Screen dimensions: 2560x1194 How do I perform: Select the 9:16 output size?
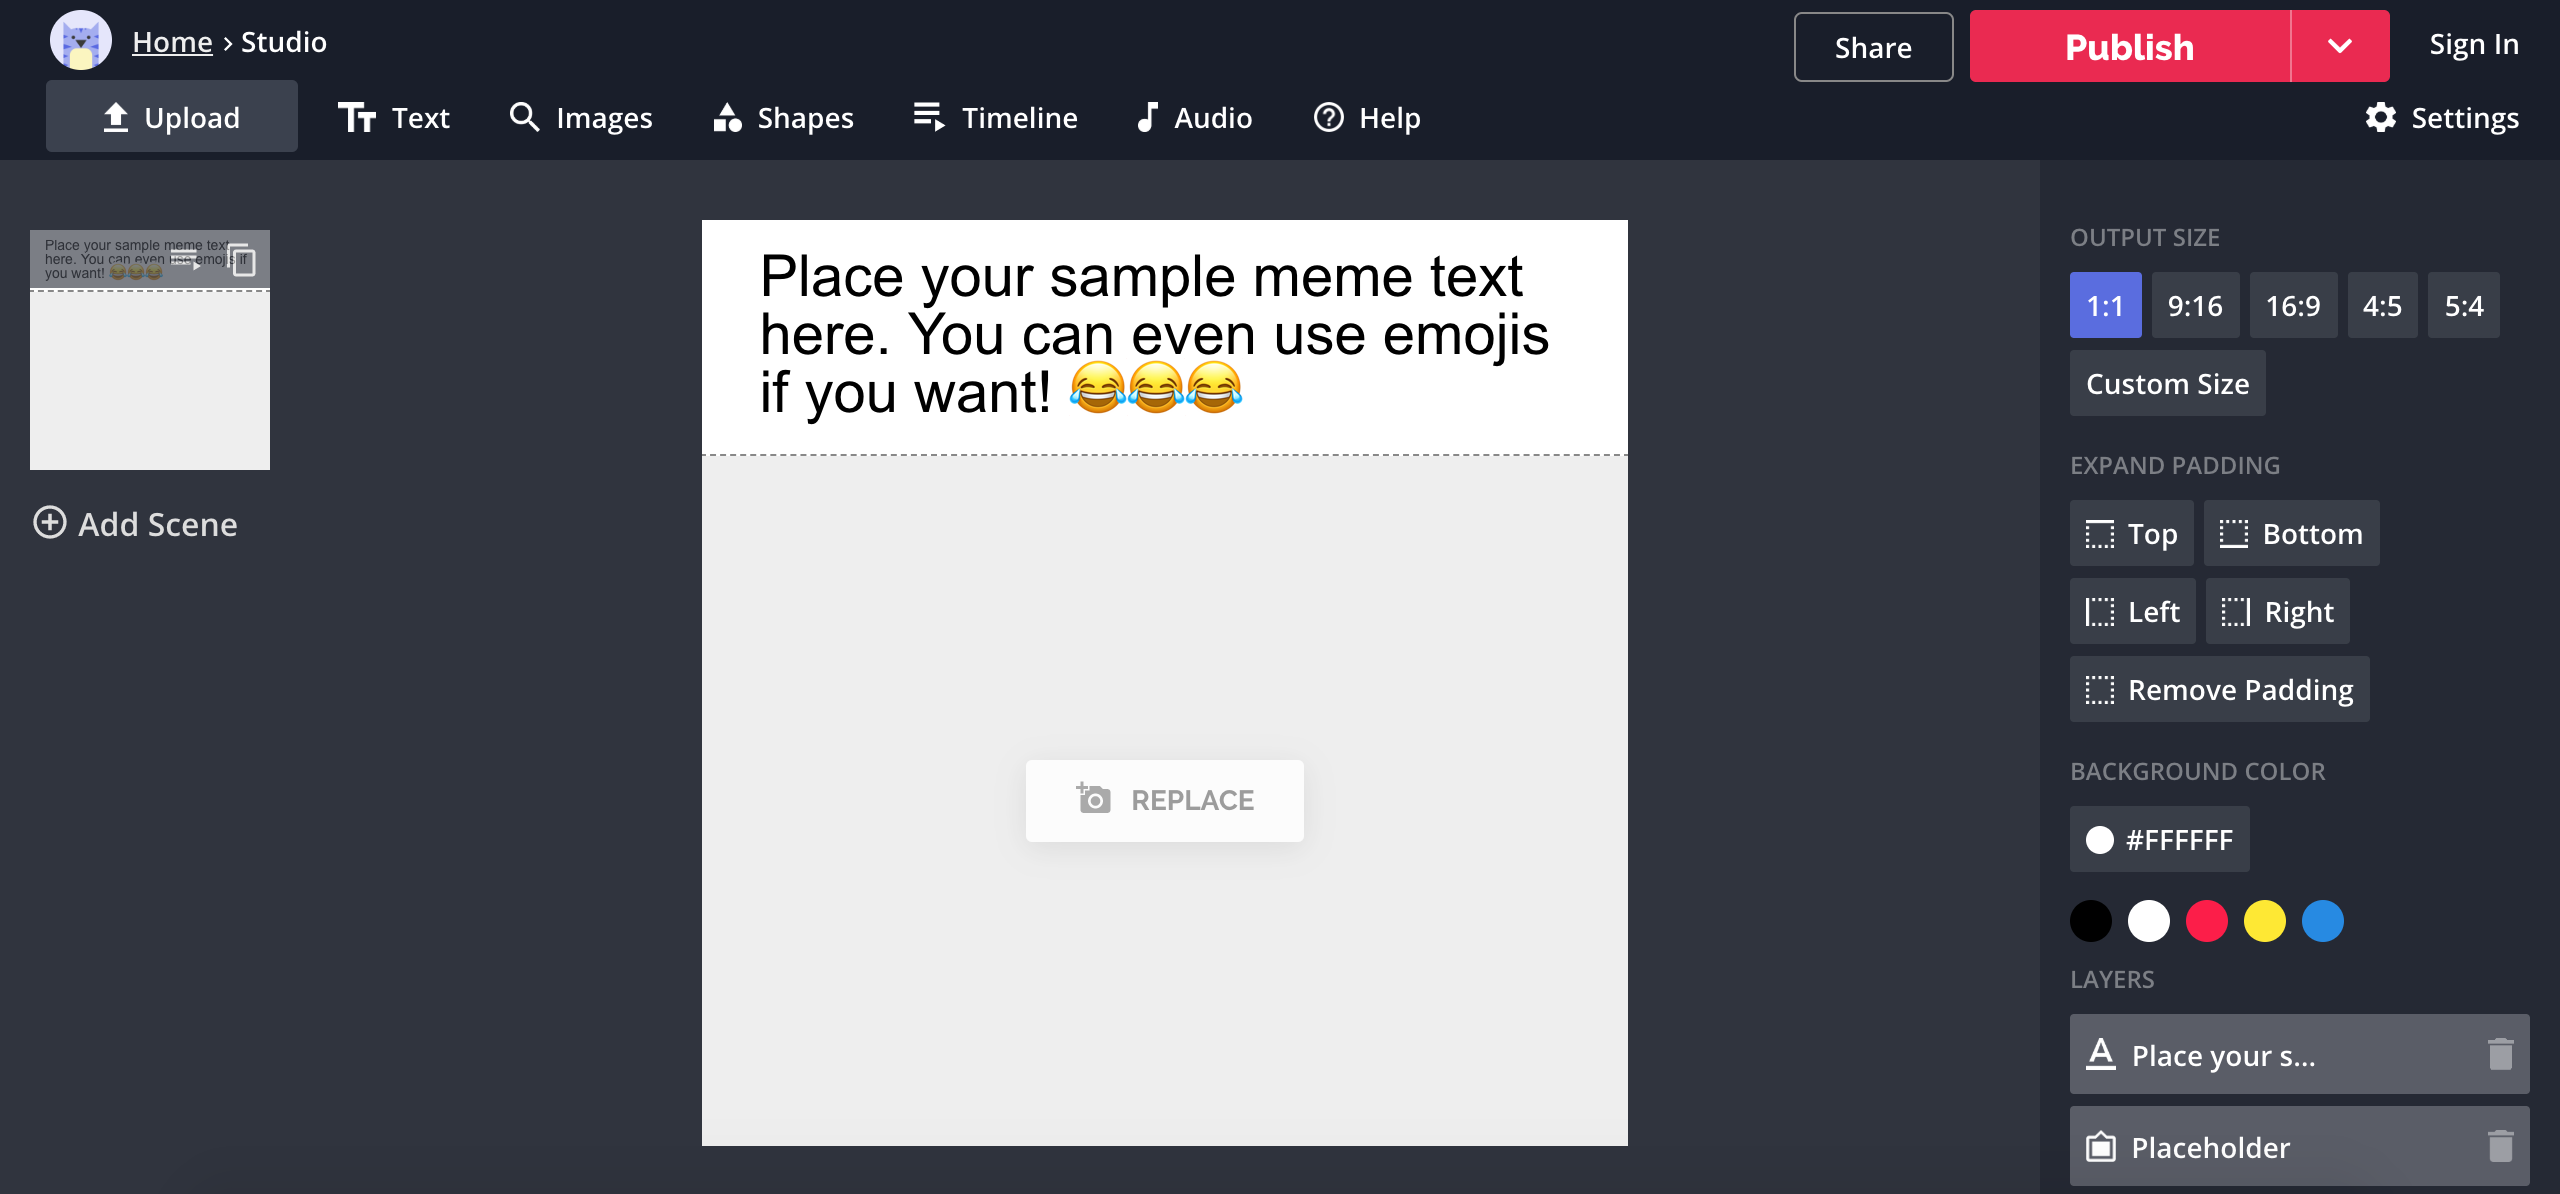click(x=2195, y=305)
